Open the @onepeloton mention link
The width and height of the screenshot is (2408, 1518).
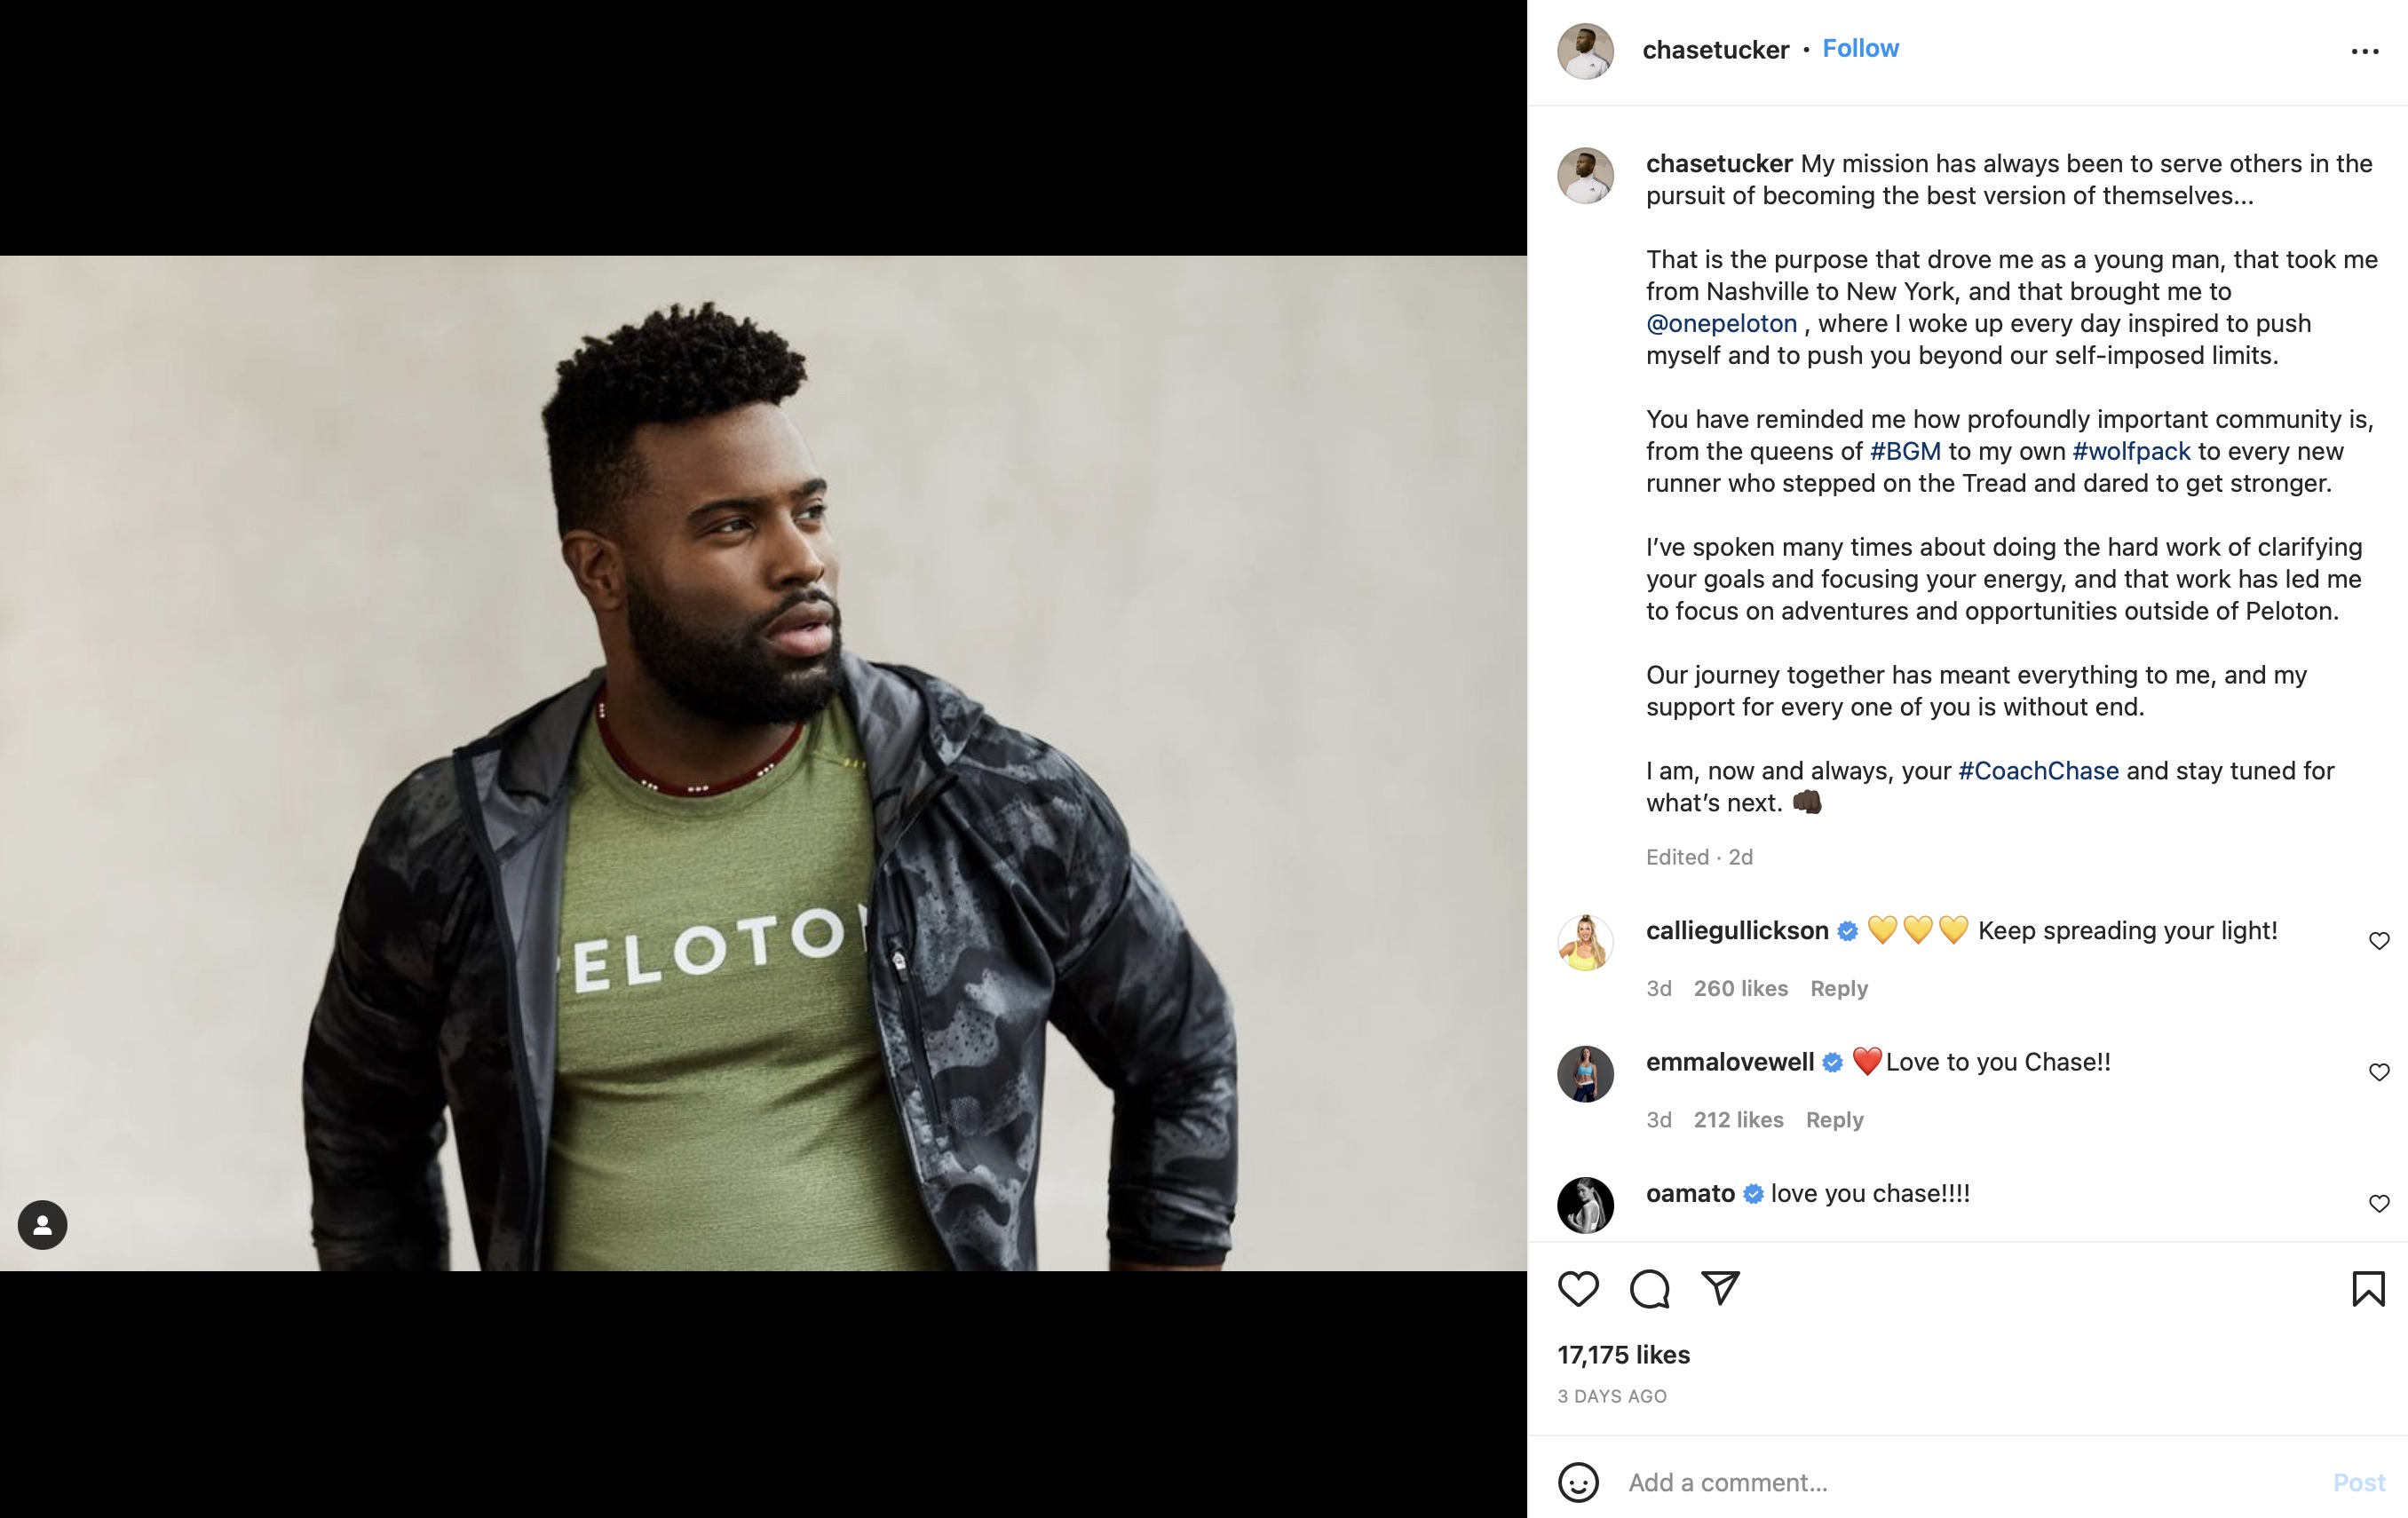tap(1721, 323)
